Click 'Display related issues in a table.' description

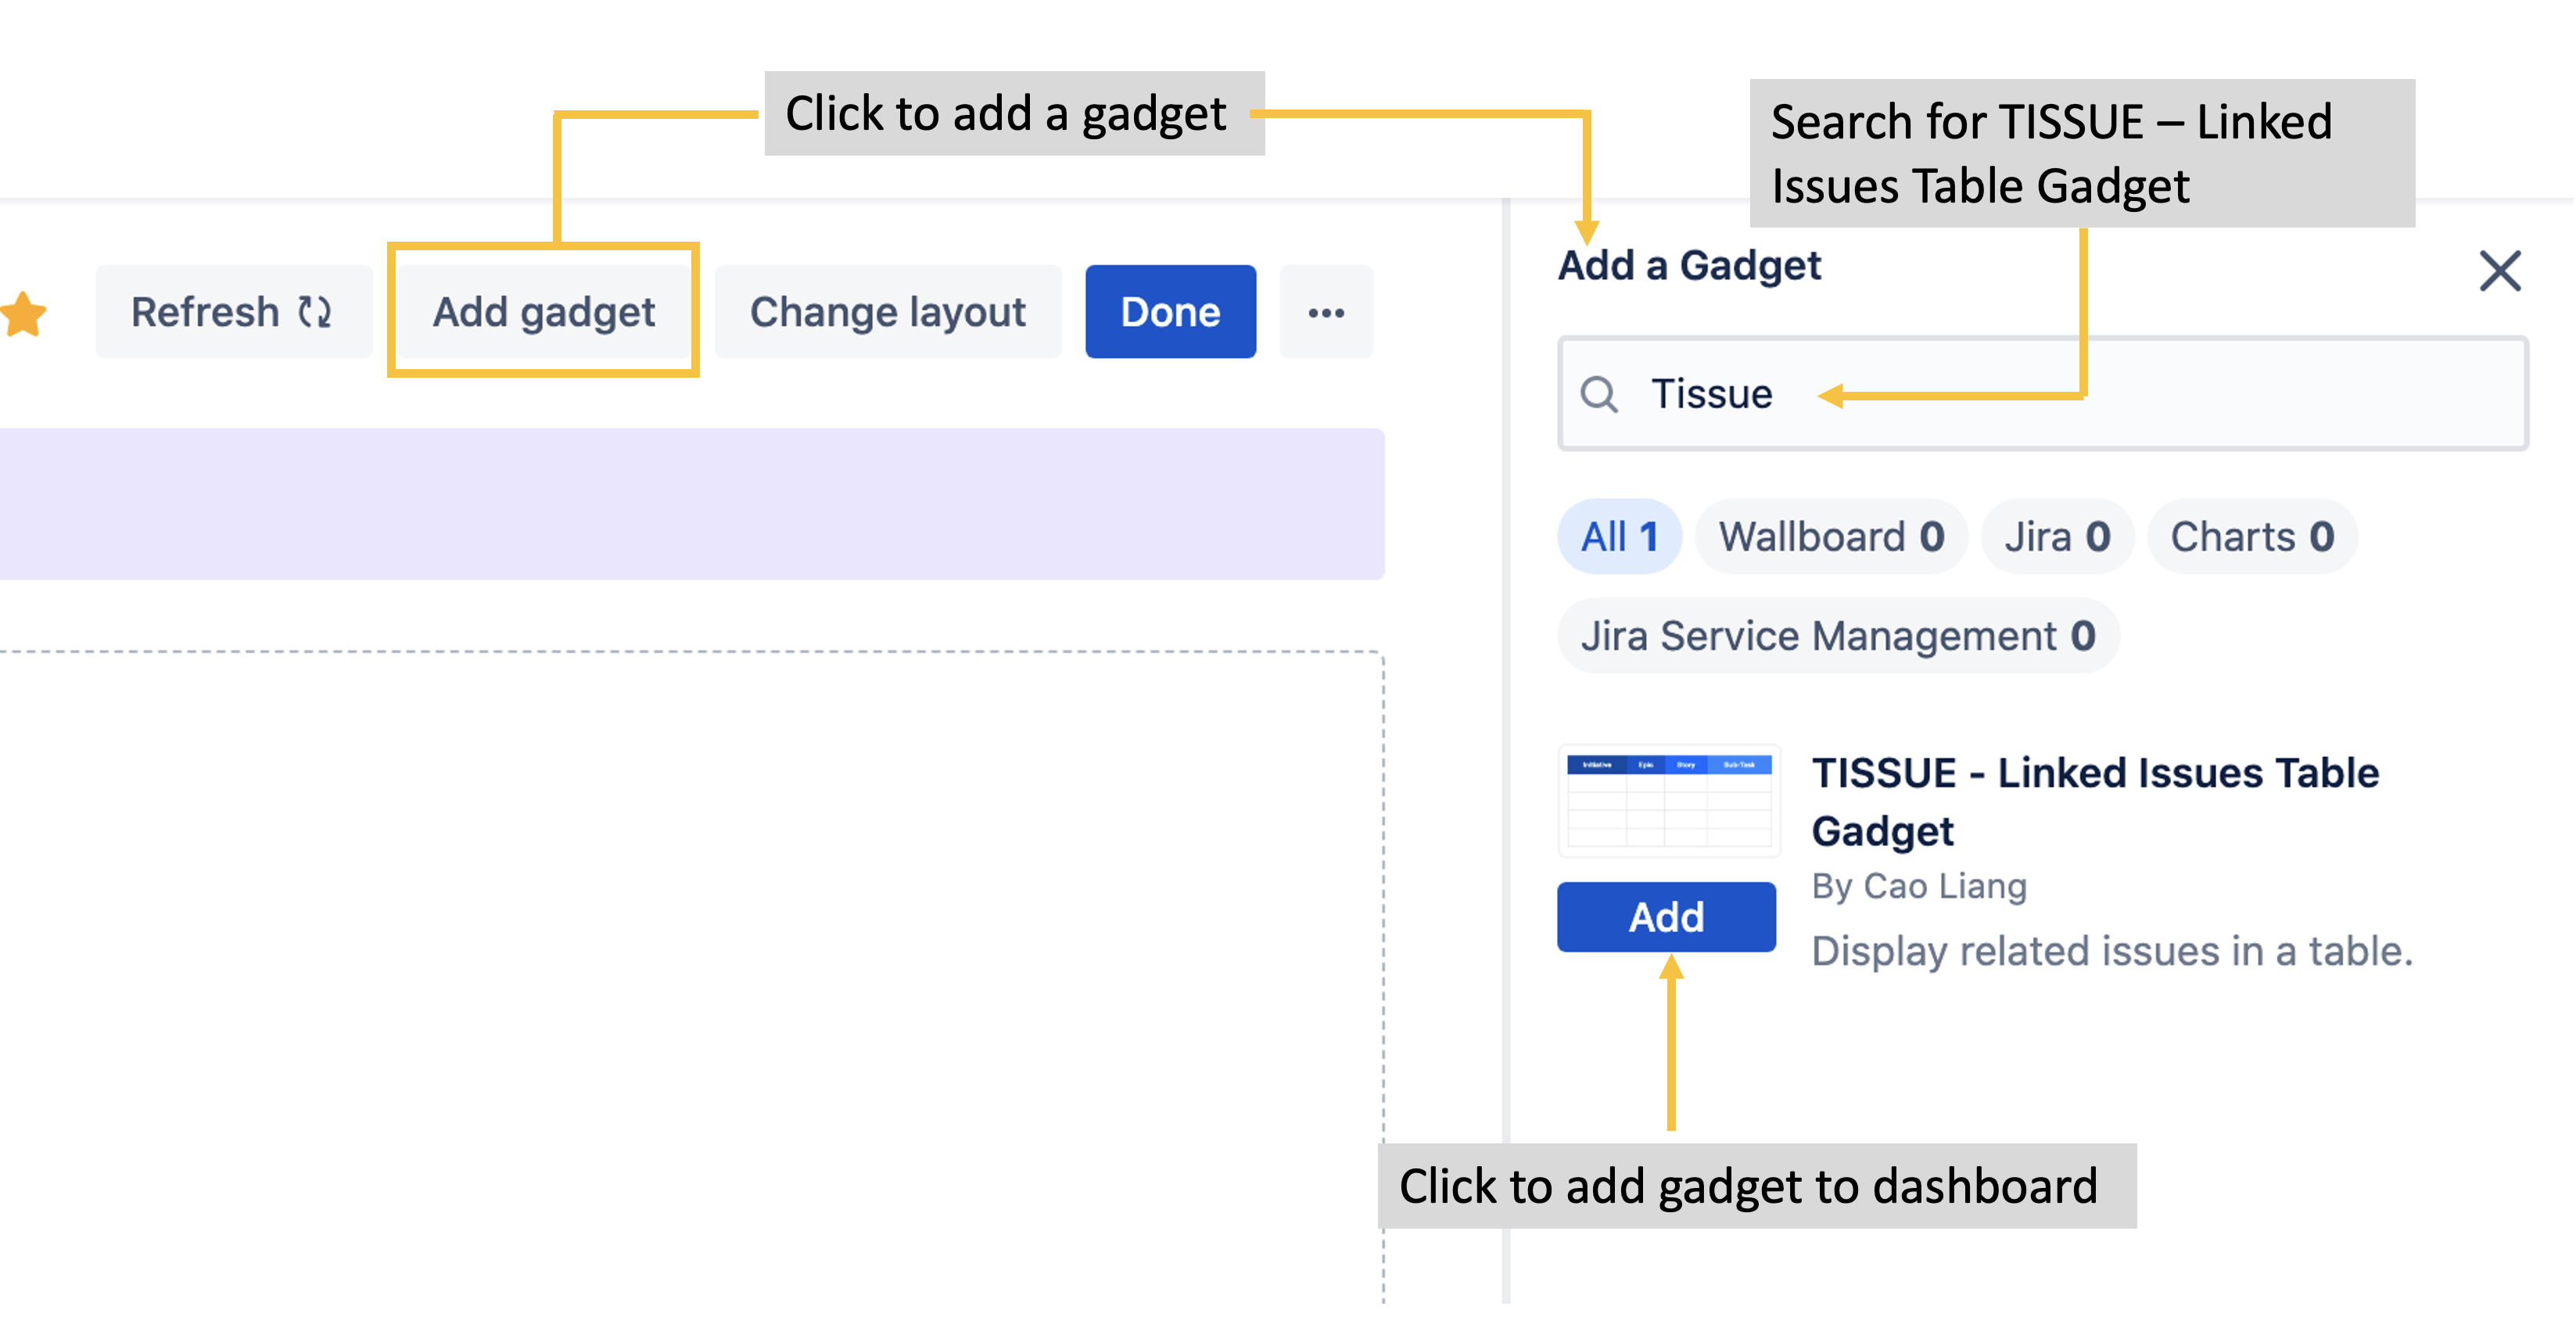[x=2112, y=951]
